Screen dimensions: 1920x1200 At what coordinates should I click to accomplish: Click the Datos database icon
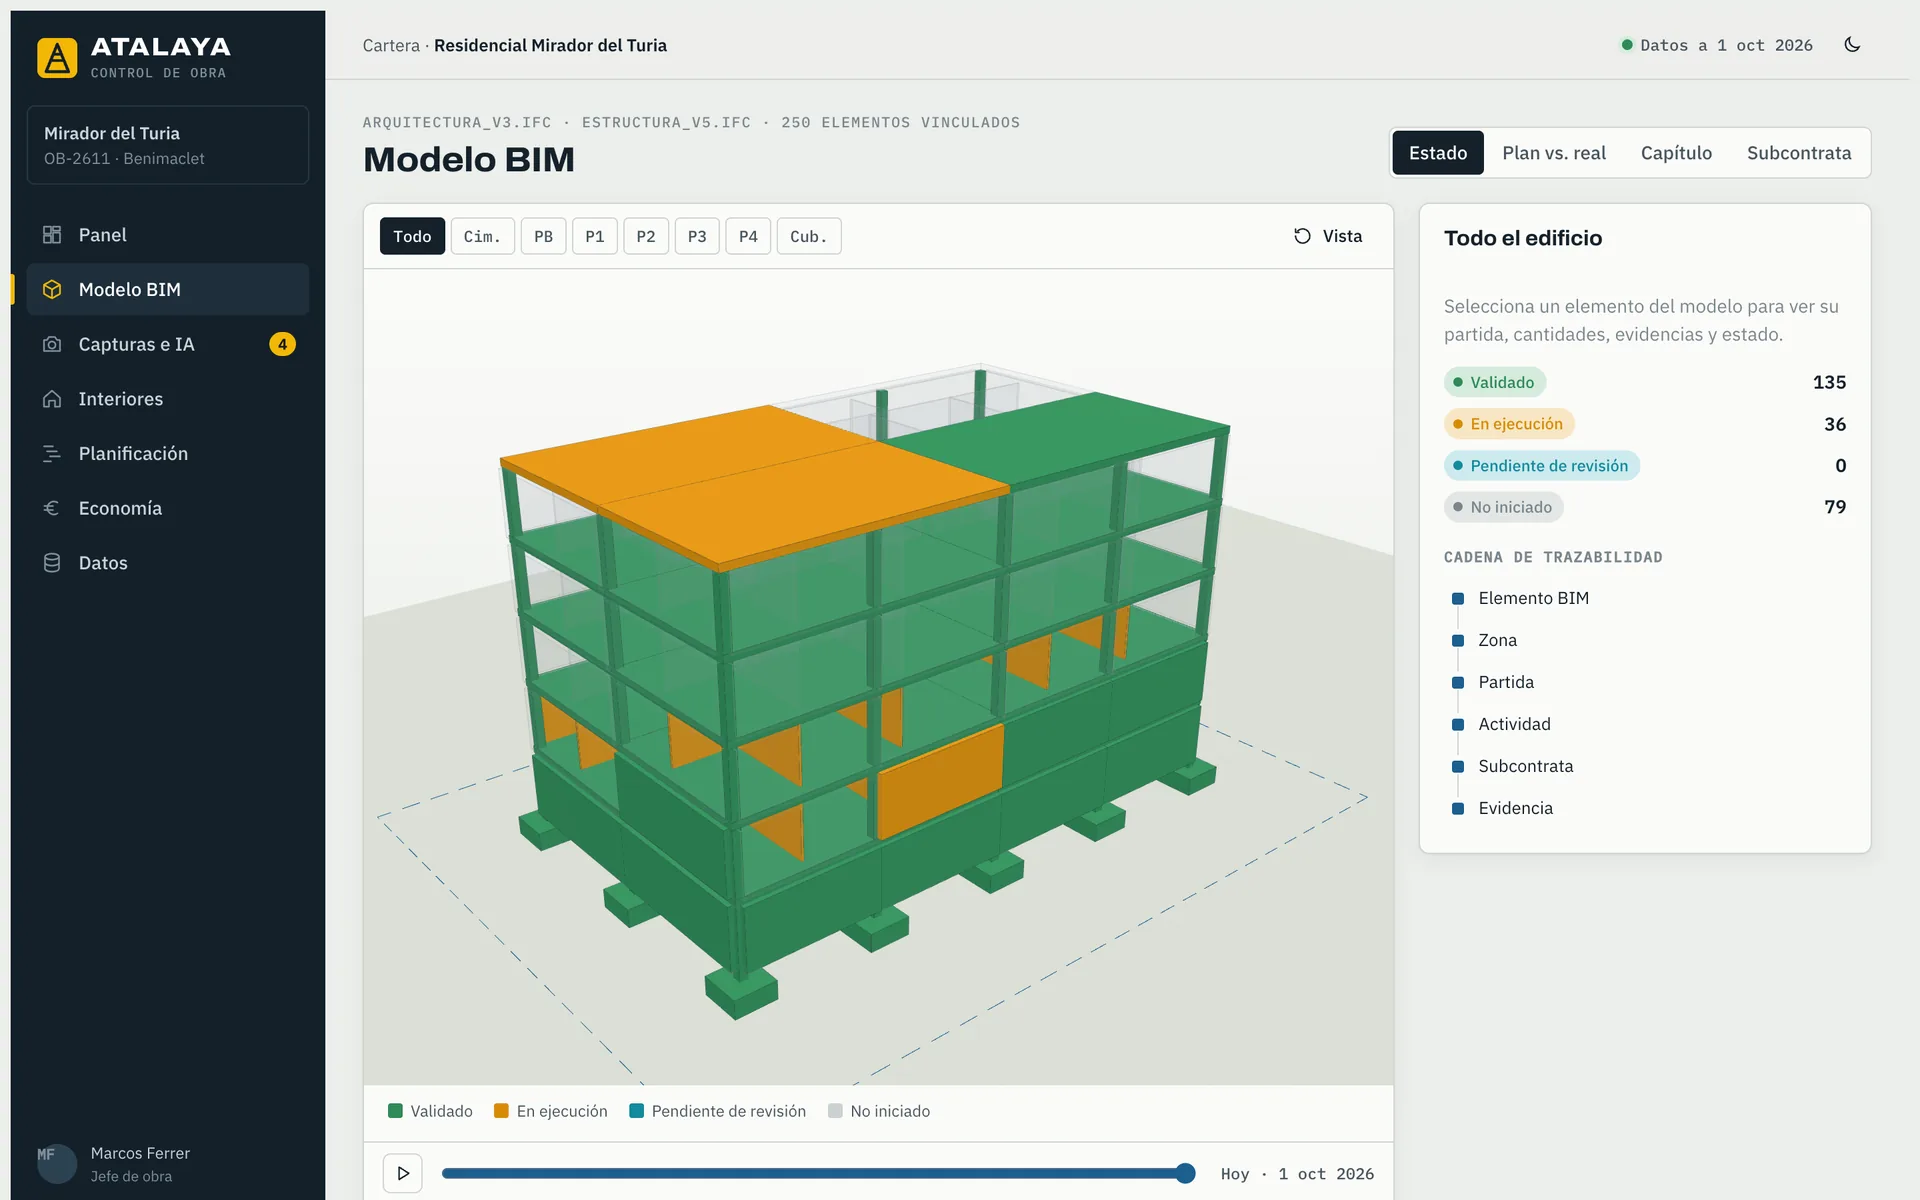[52, 563]
